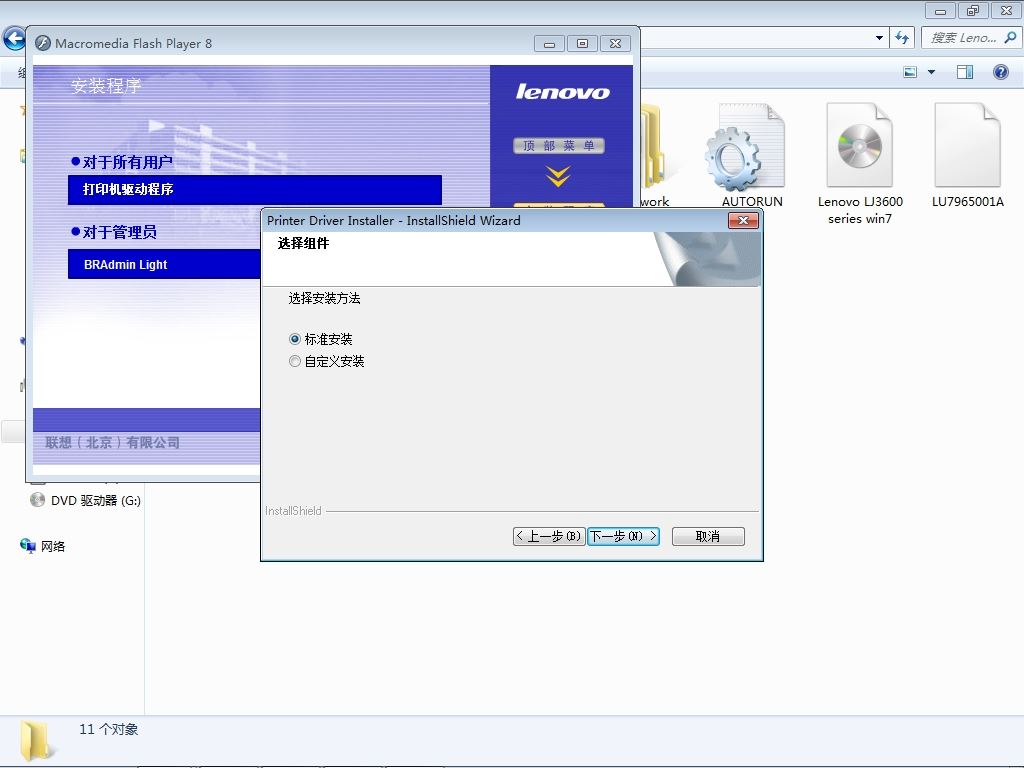
Task: Minimize the Macromedia Flash Player 8 window
Action: (x=549, y=44)
